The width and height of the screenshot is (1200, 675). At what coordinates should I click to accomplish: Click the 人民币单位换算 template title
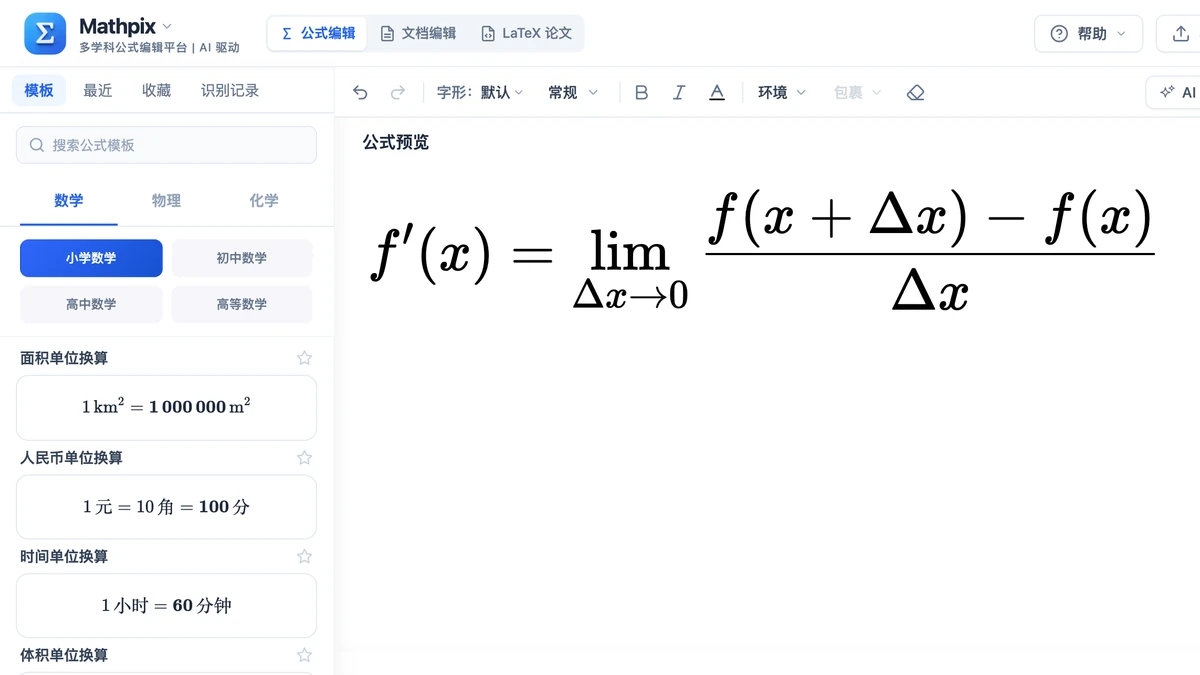pos(71,457)
